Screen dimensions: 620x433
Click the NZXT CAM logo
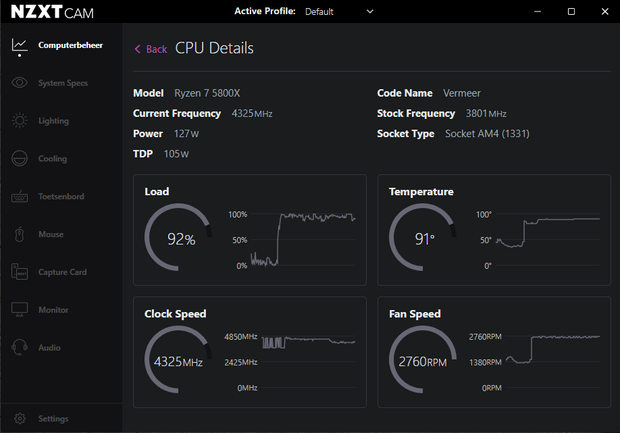[52, 12]
